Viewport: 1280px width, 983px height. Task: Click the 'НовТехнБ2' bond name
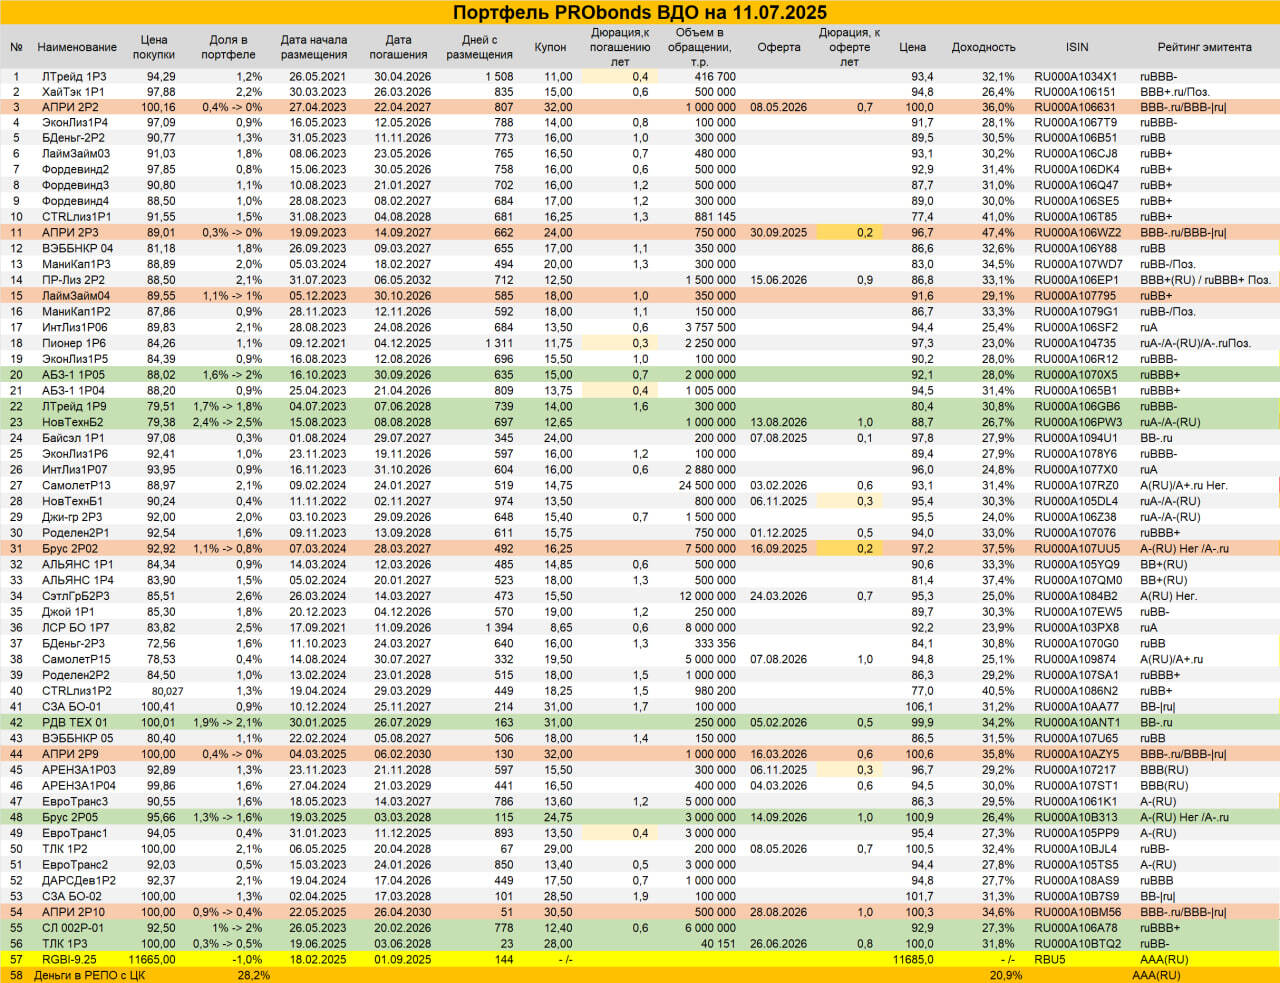(72, 422)
